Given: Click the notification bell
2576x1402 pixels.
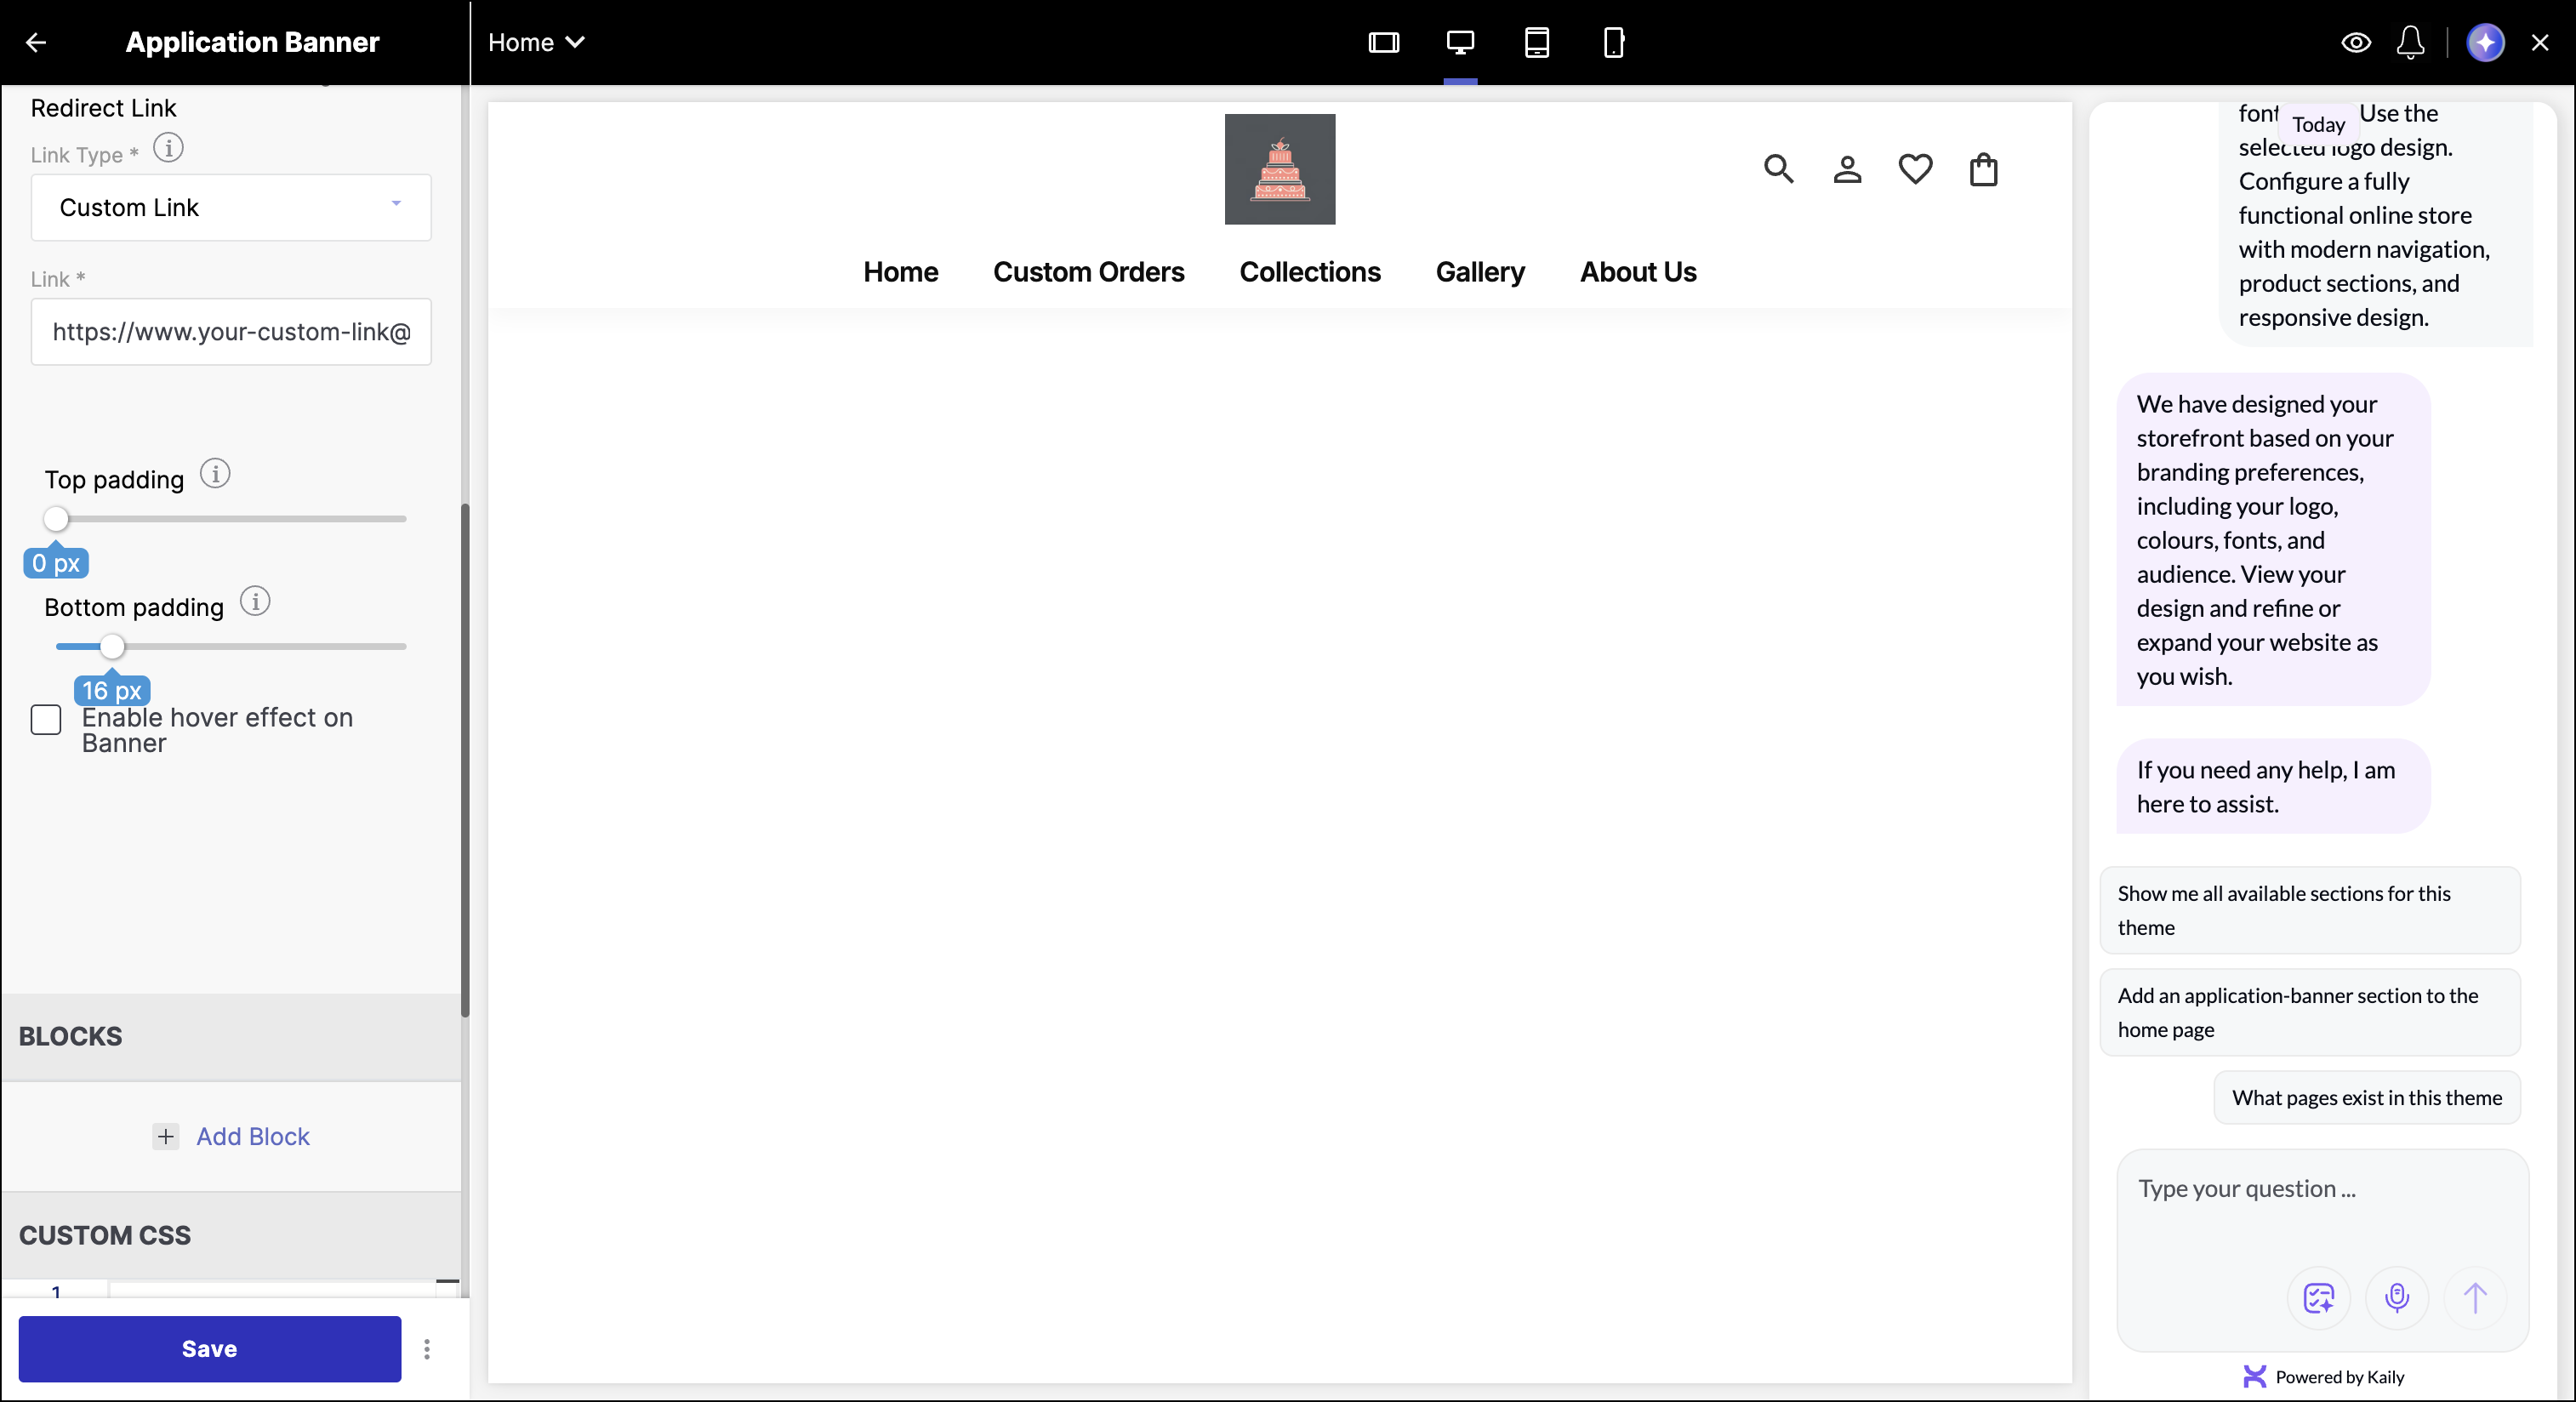Looking at the screenshot, I should tap(2411, 43).
